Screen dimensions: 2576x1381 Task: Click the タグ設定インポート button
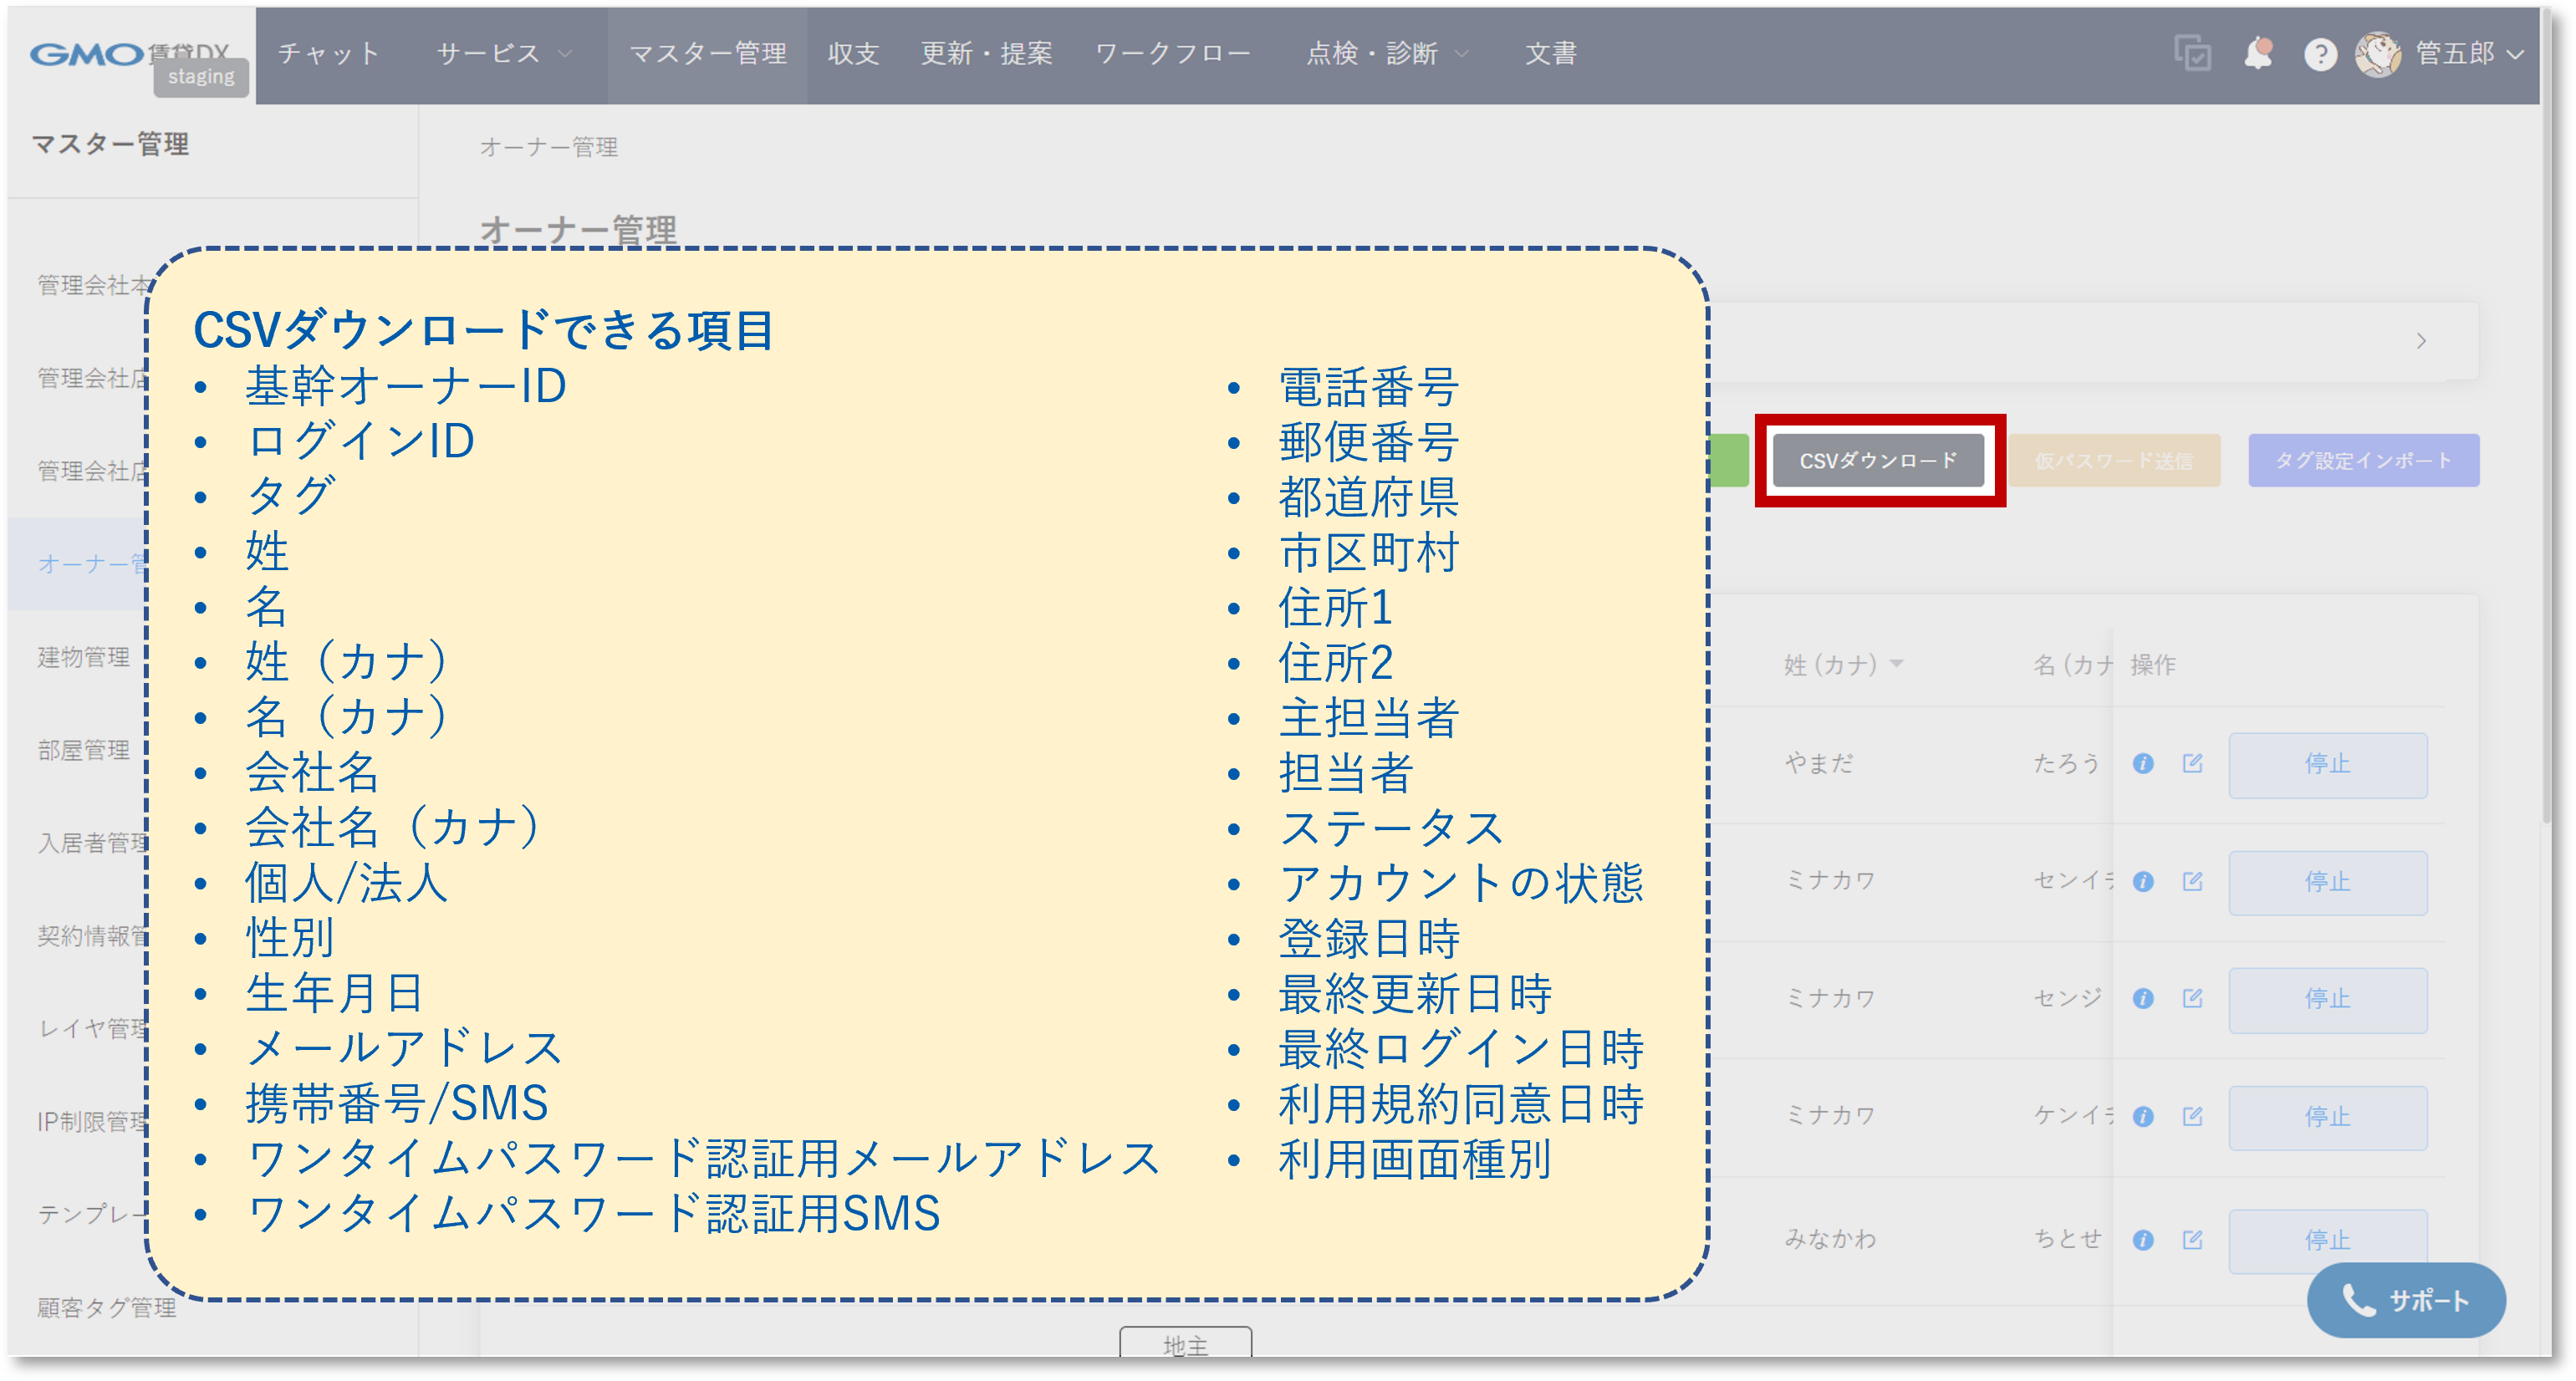[x=2364, y=461]
